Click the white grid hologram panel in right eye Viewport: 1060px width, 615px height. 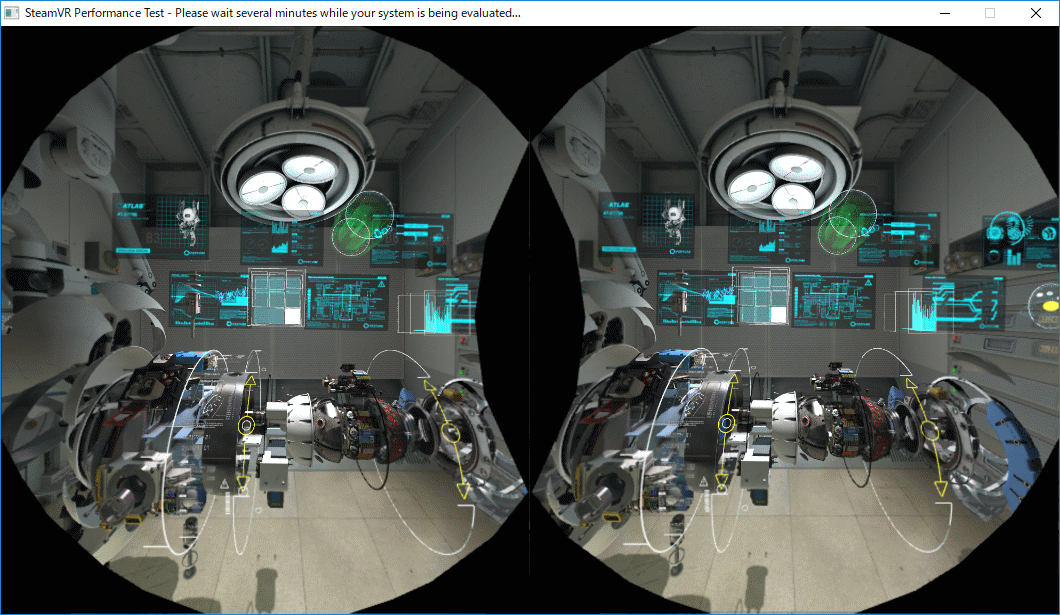coord(763,297)
